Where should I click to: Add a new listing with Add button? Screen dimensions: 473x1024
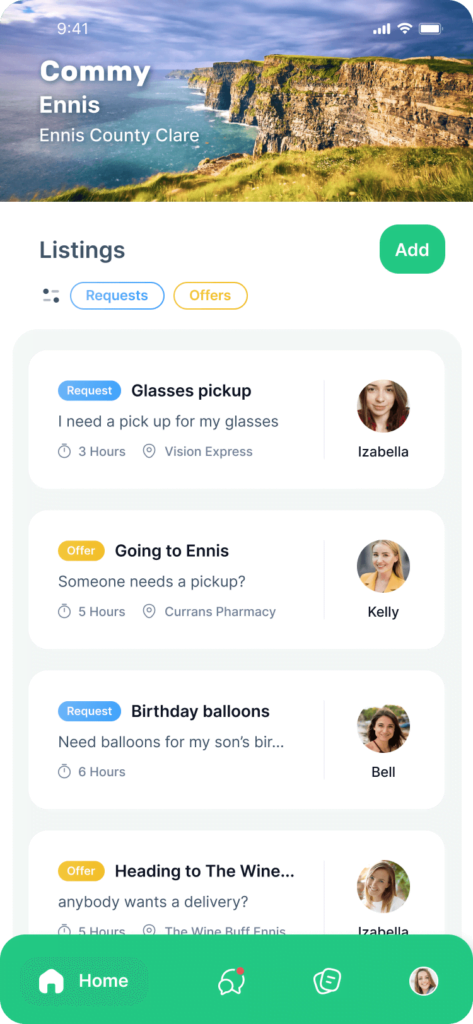point(412,249)
